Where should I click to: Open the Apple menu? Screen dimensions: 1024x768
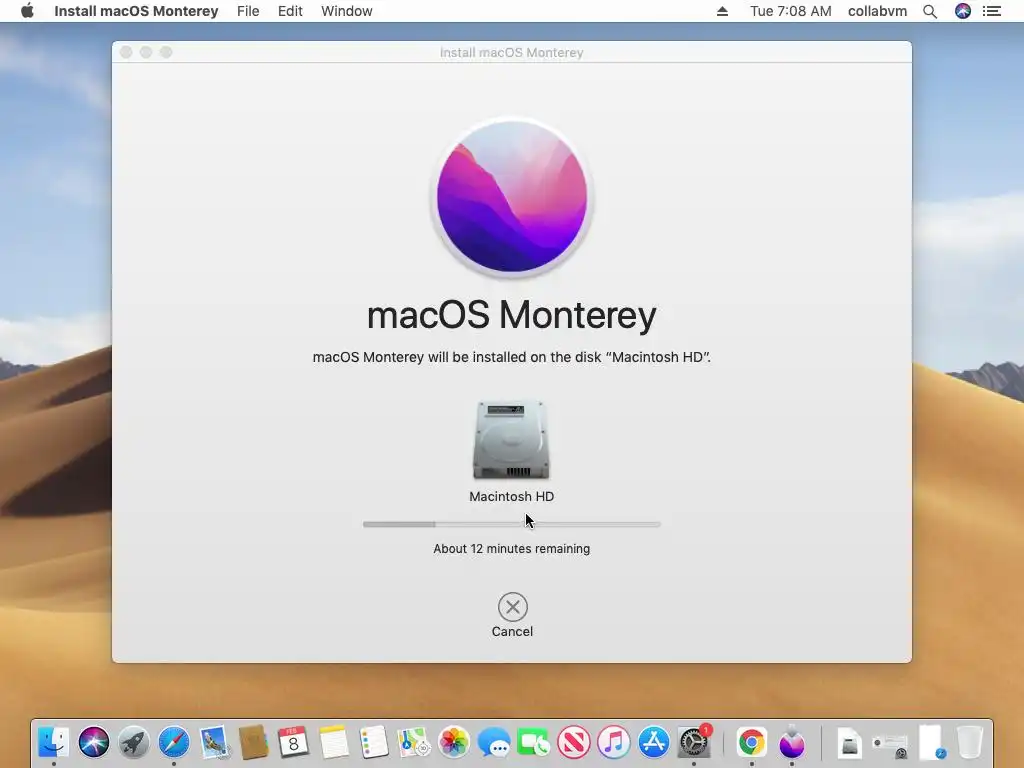tap(27, 11)
